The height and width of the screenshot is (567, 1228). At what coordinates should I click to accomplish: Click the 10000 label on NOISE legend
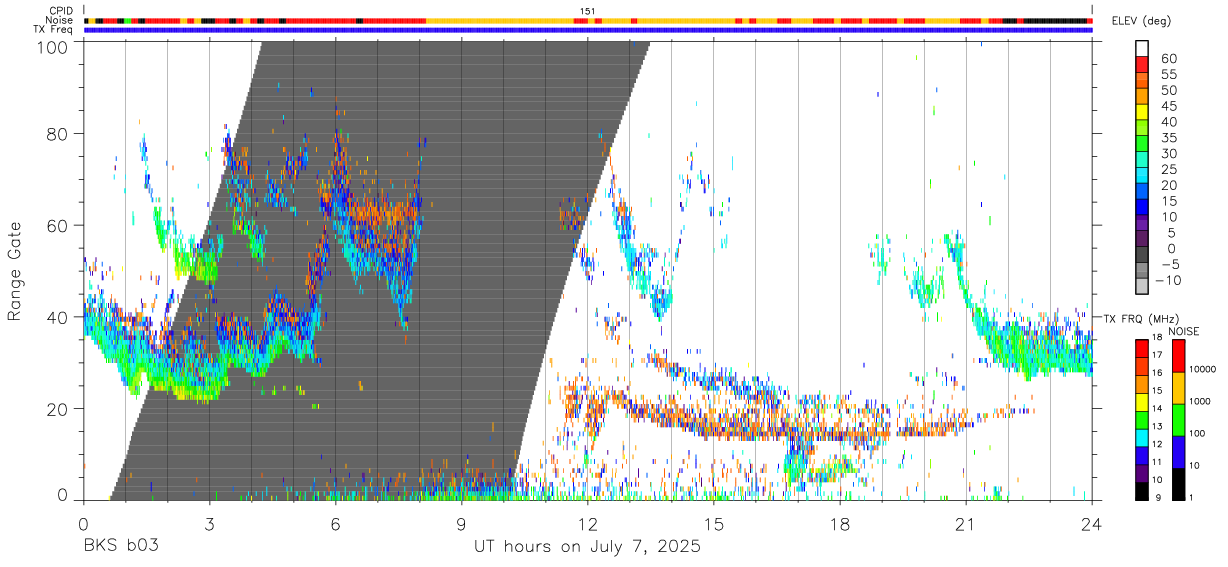(1203, 370)
